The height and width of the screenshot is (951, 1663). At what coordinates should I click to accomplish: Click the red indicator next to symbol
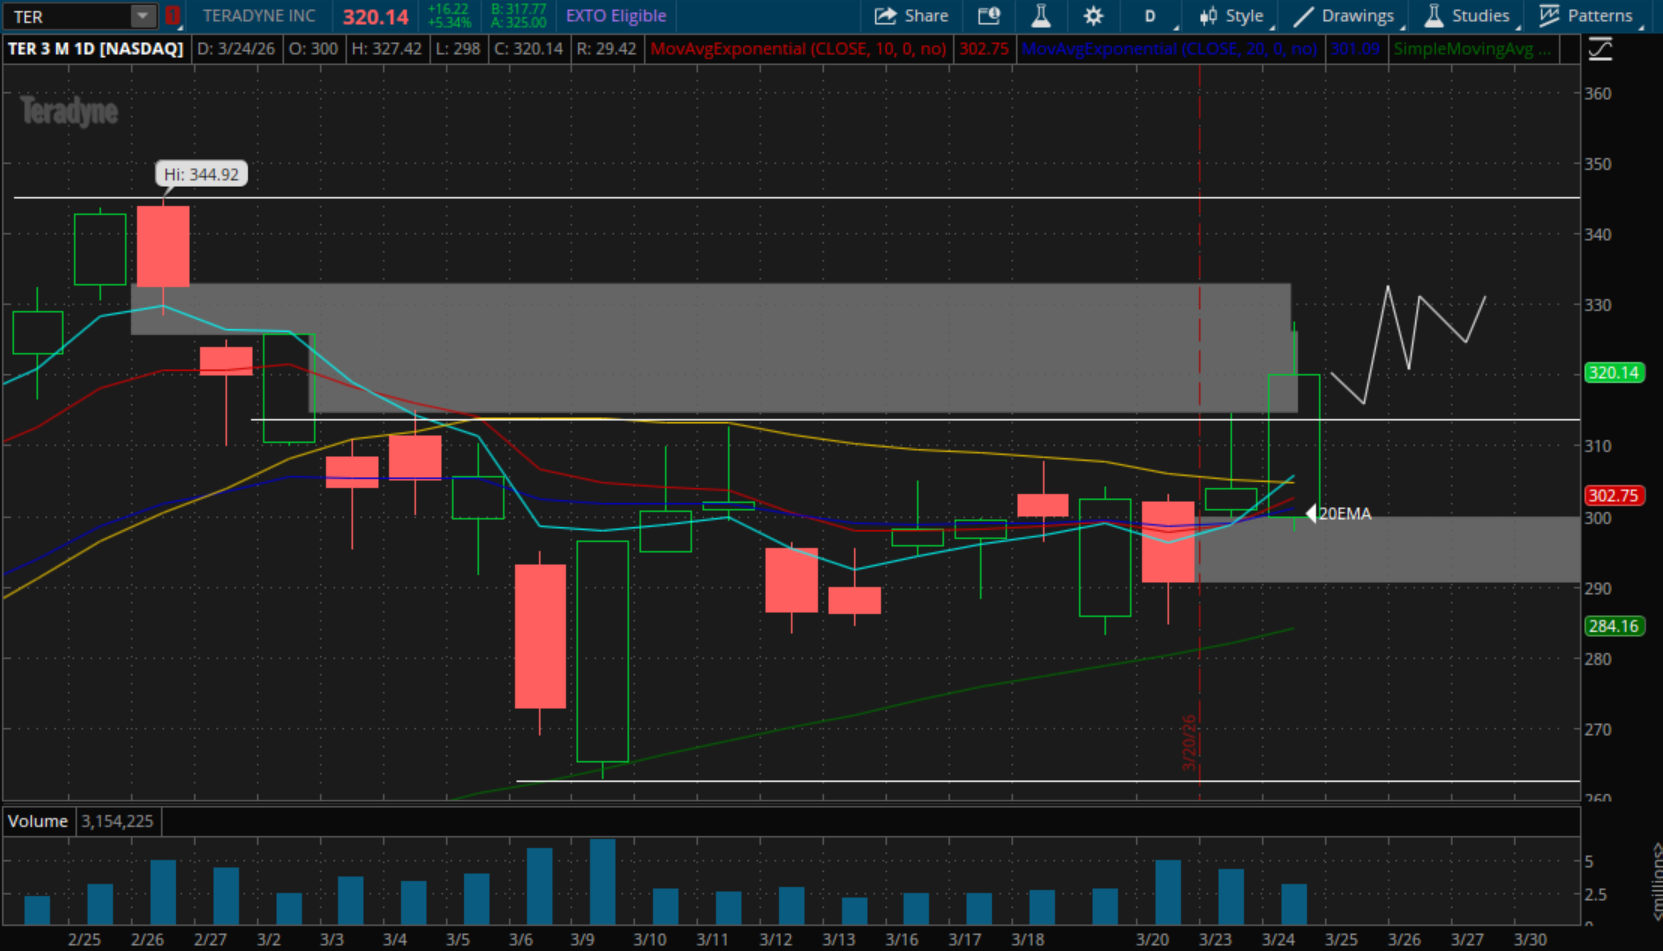coord(172,16)
